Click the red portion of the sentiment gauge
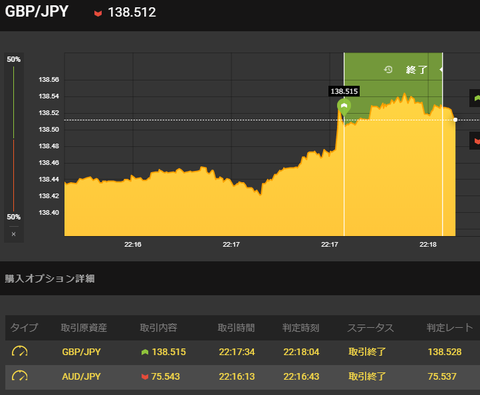 14,175
